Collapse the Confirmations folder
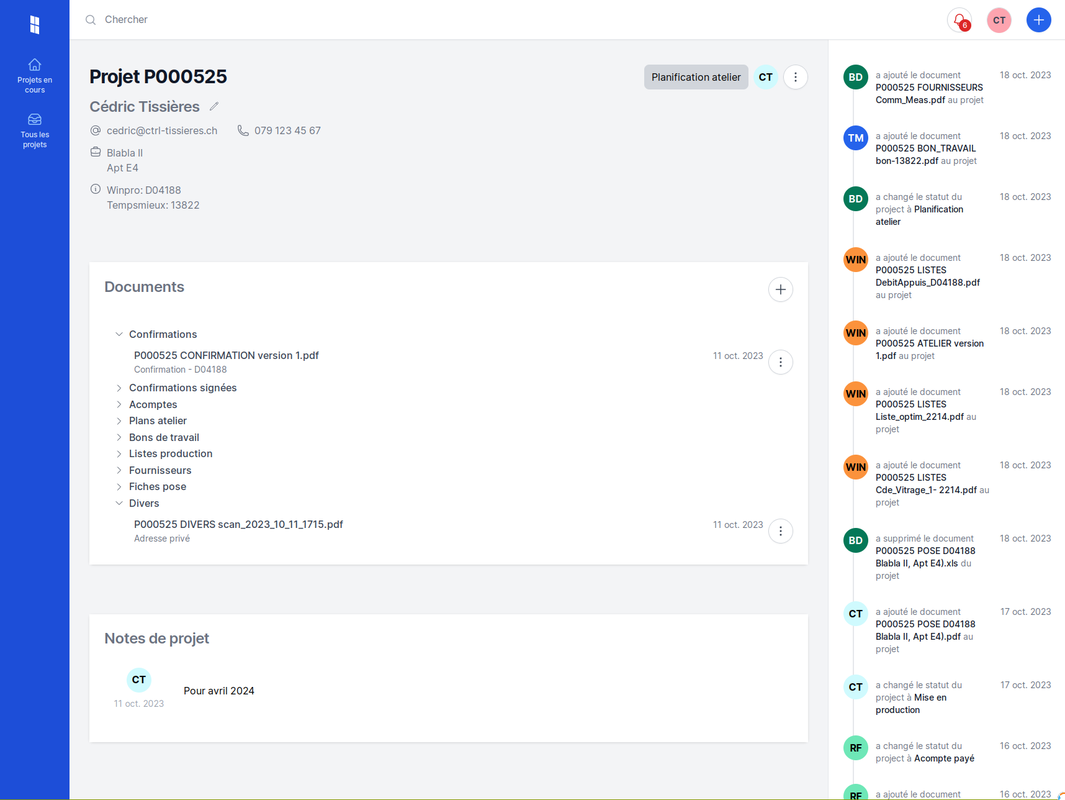The width and height of the screenshot is (1065, 800). 119,335
